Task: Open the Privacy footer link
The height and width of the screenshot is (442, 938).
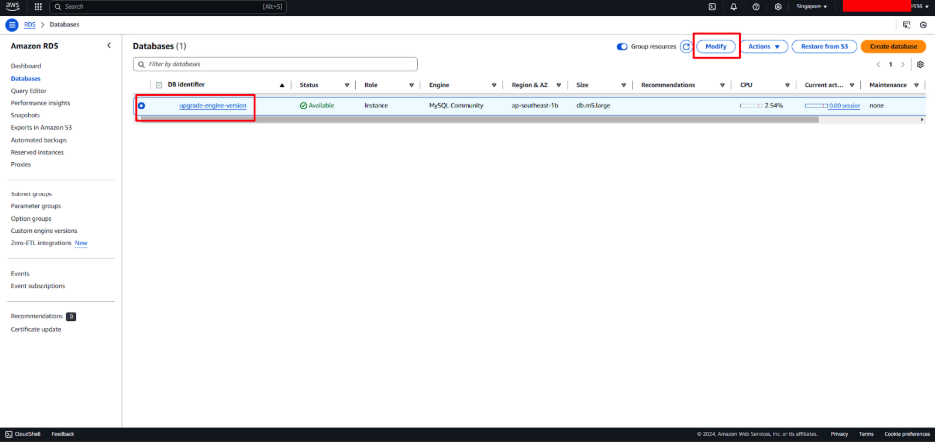Action: (x=839, y=434)
